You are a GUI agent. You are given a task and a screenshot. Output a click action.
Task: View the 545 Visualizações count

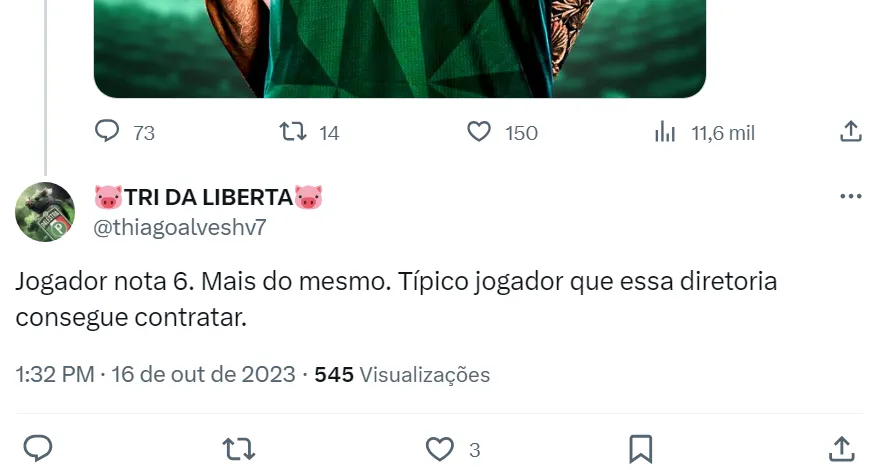(402, 375)
